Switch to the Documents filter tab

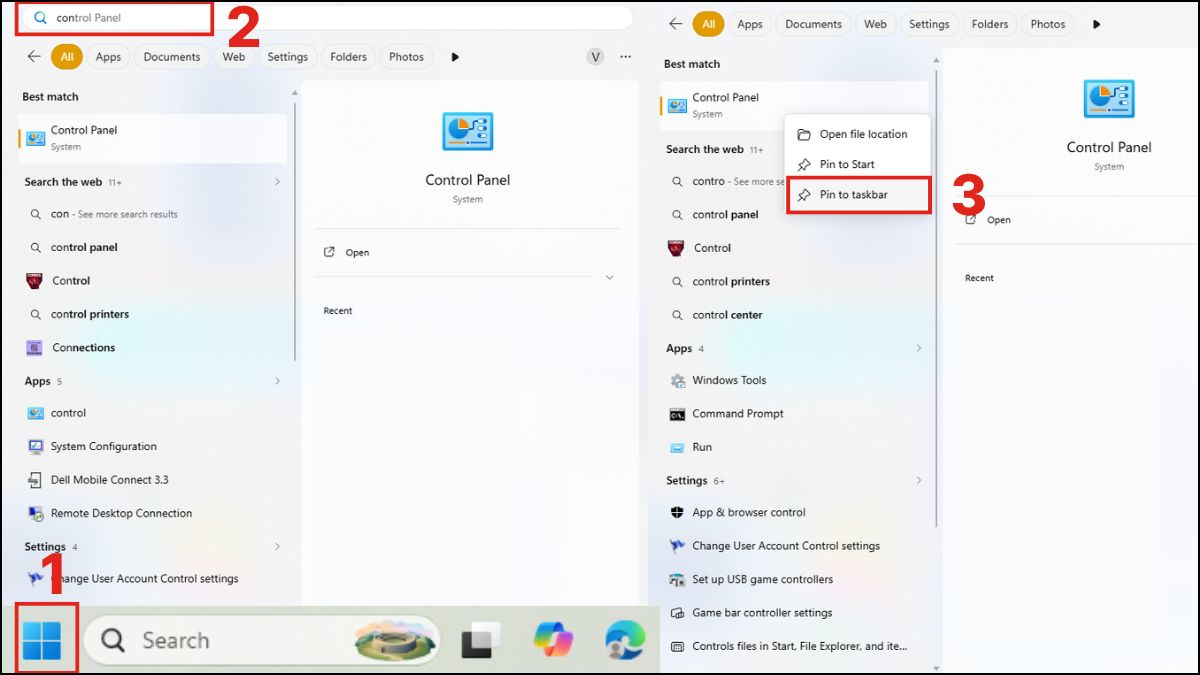click(x=171, y=57)
